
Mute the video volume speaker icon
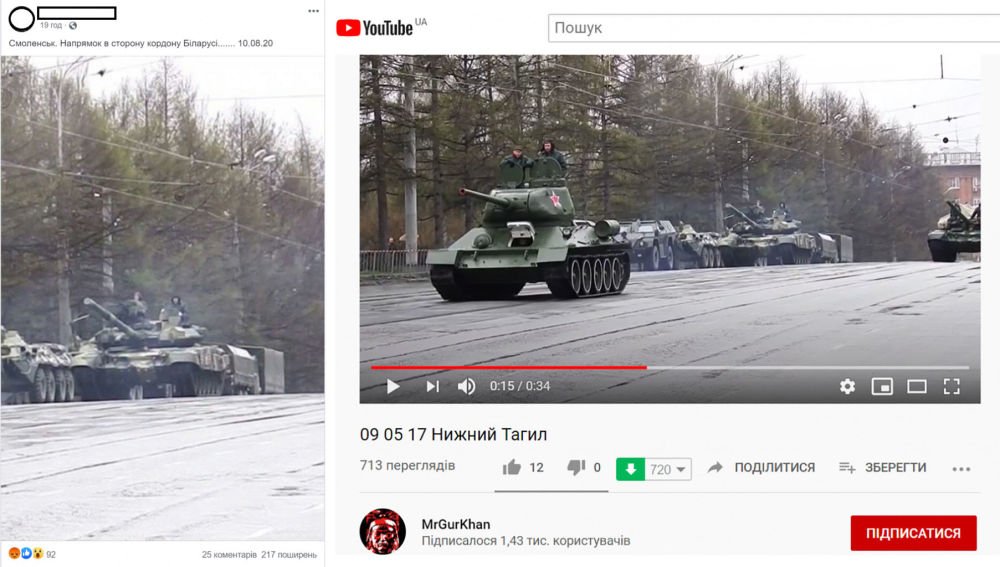click(x=466, y=387)
